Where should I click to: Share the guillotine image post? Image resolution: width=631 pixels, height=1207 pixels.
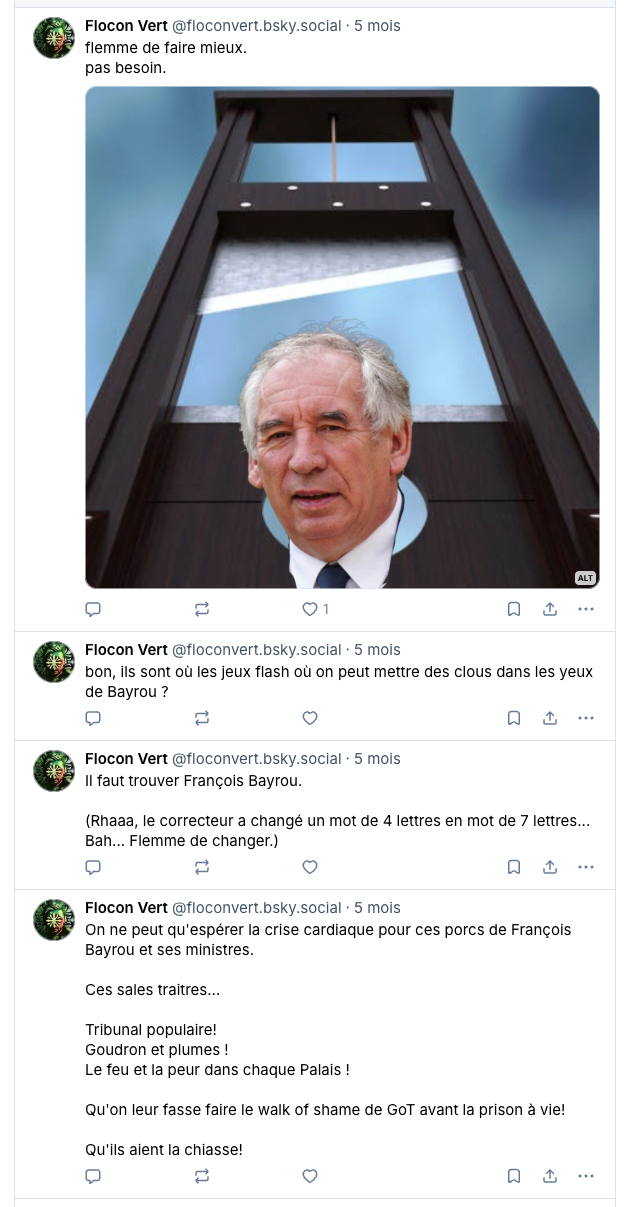click(550, 608)
